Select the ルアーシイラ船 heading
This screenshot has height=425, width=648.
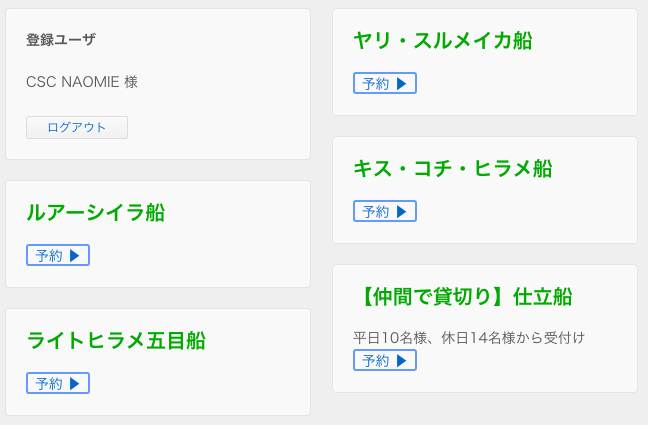[96, 212]
